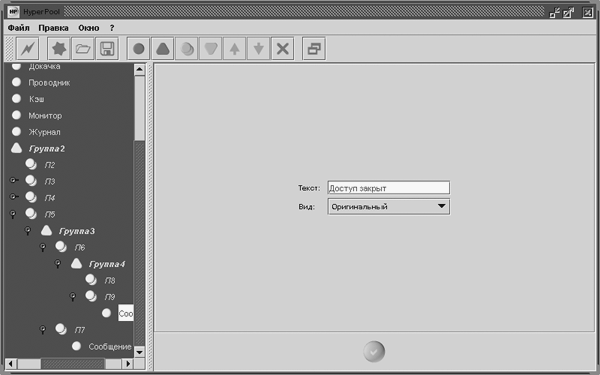The width and height of the screenshot is (600, 375).
Task: Open the Файл menu
Action: pos(18,28)
